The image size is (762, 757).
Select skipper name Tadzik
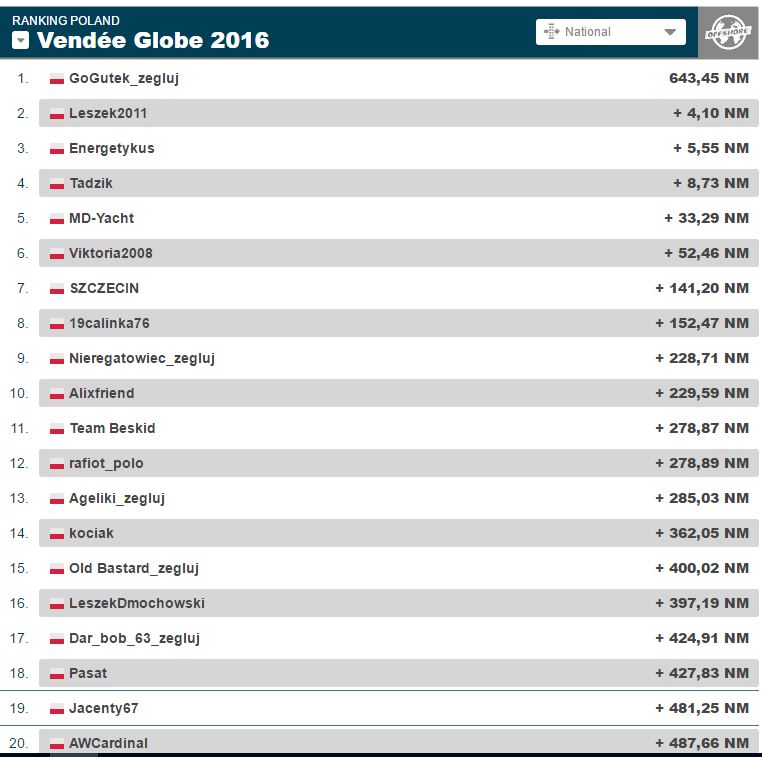pos(91,183)
